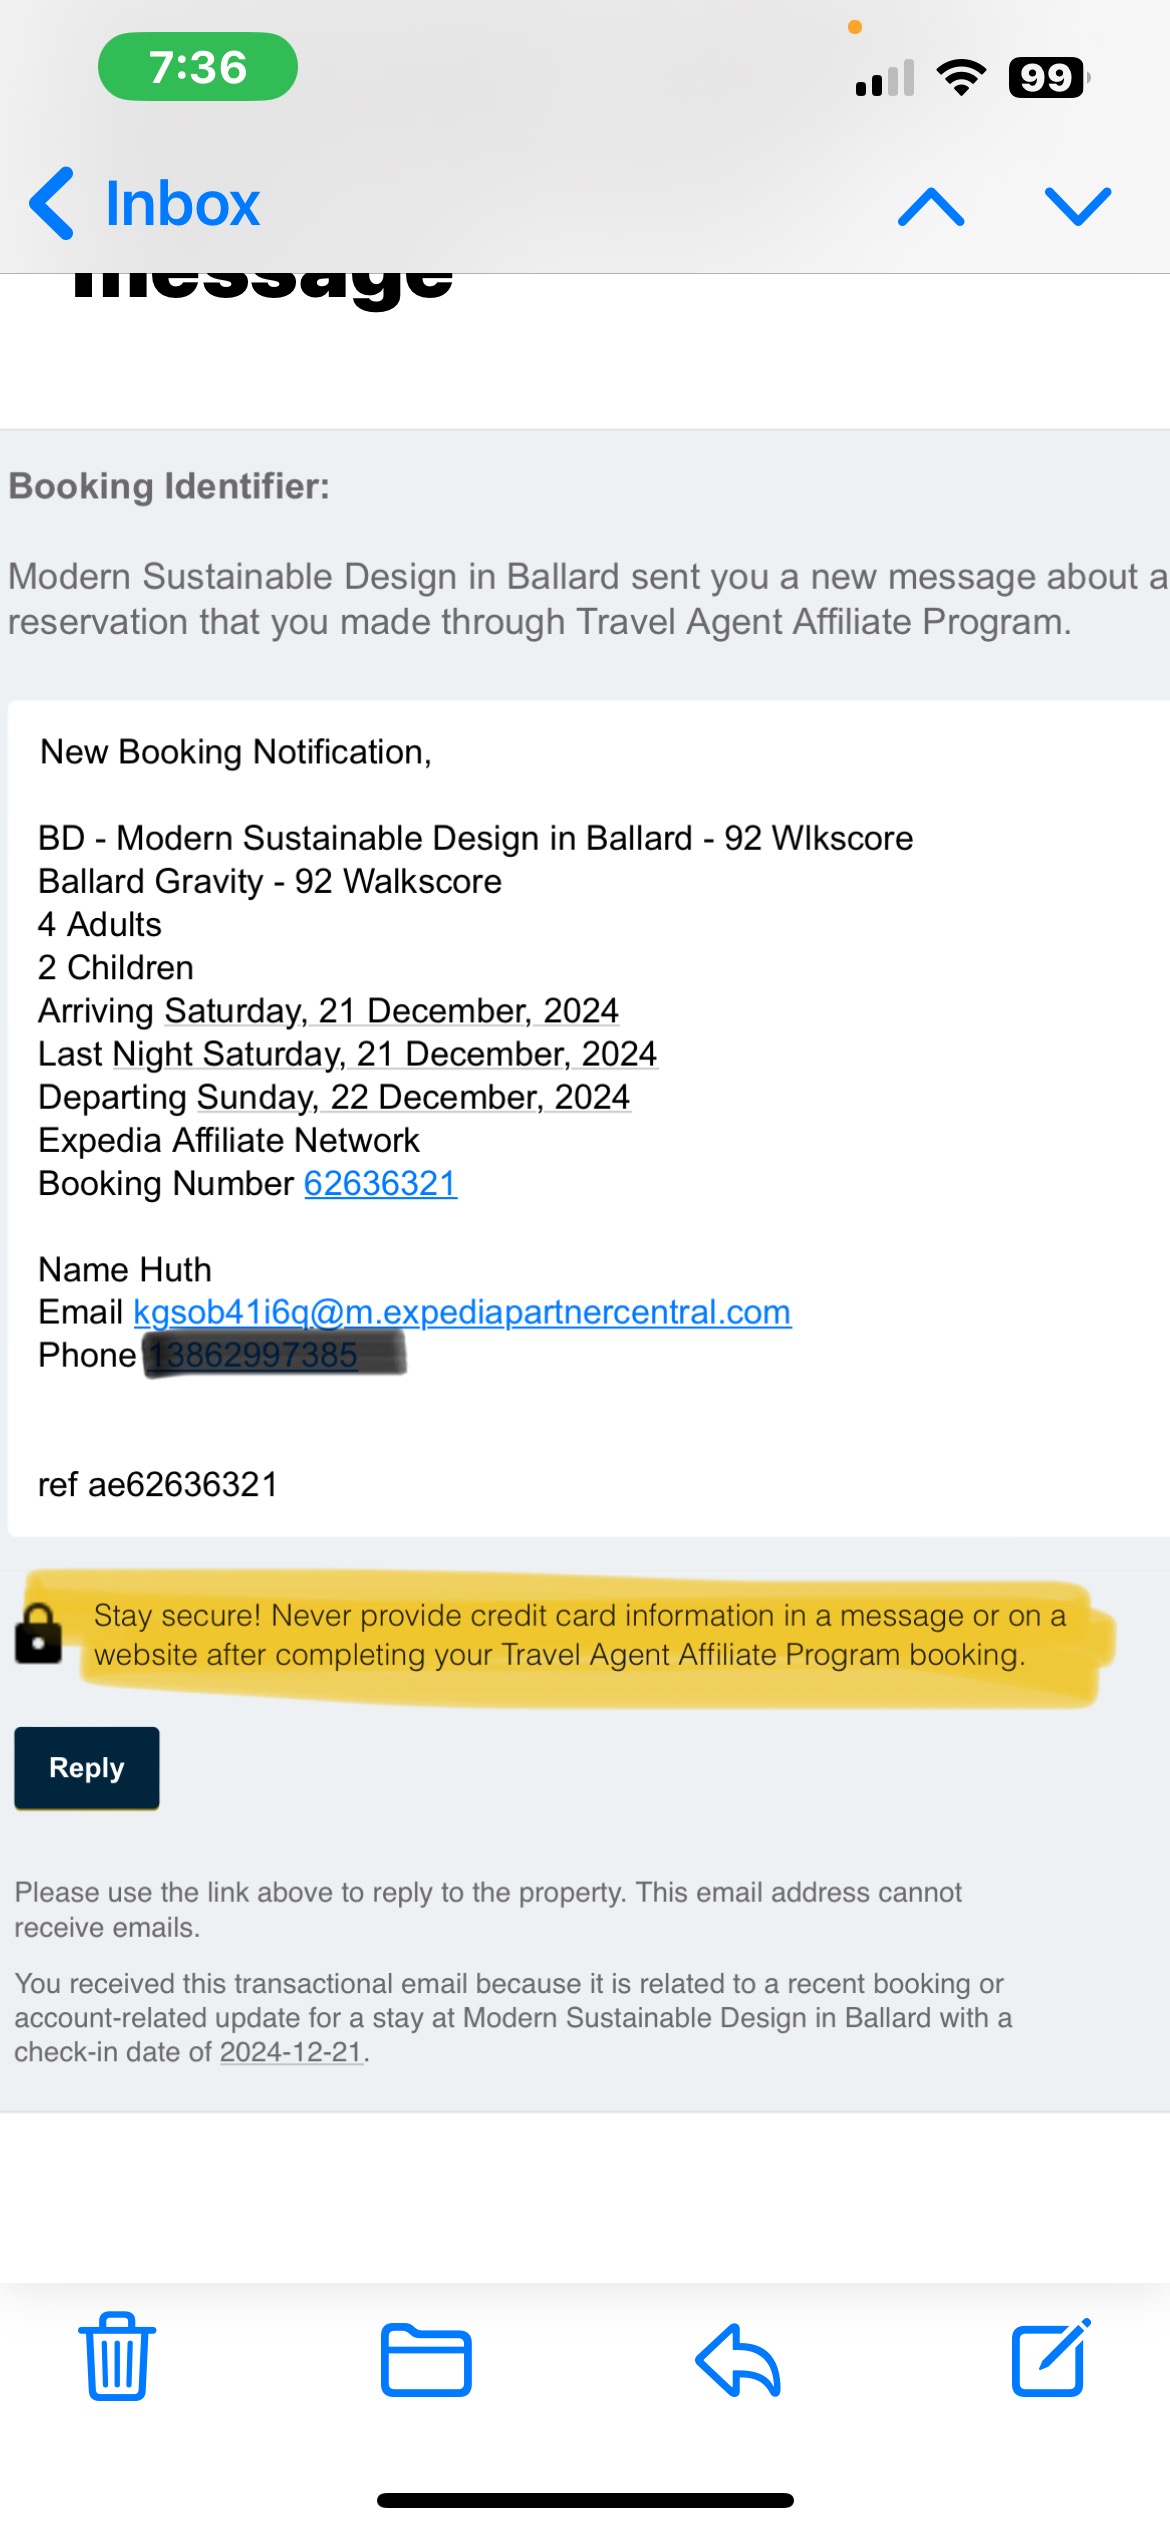
Task: Open the move-to-folder icon
Action: point(426,2359)
